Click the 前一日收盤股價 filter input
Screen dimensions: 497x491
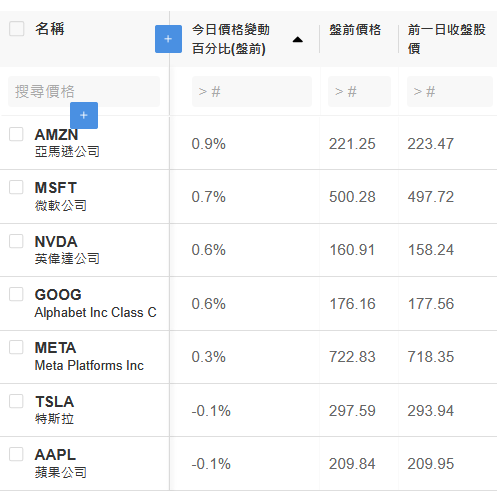click(450, 92)
